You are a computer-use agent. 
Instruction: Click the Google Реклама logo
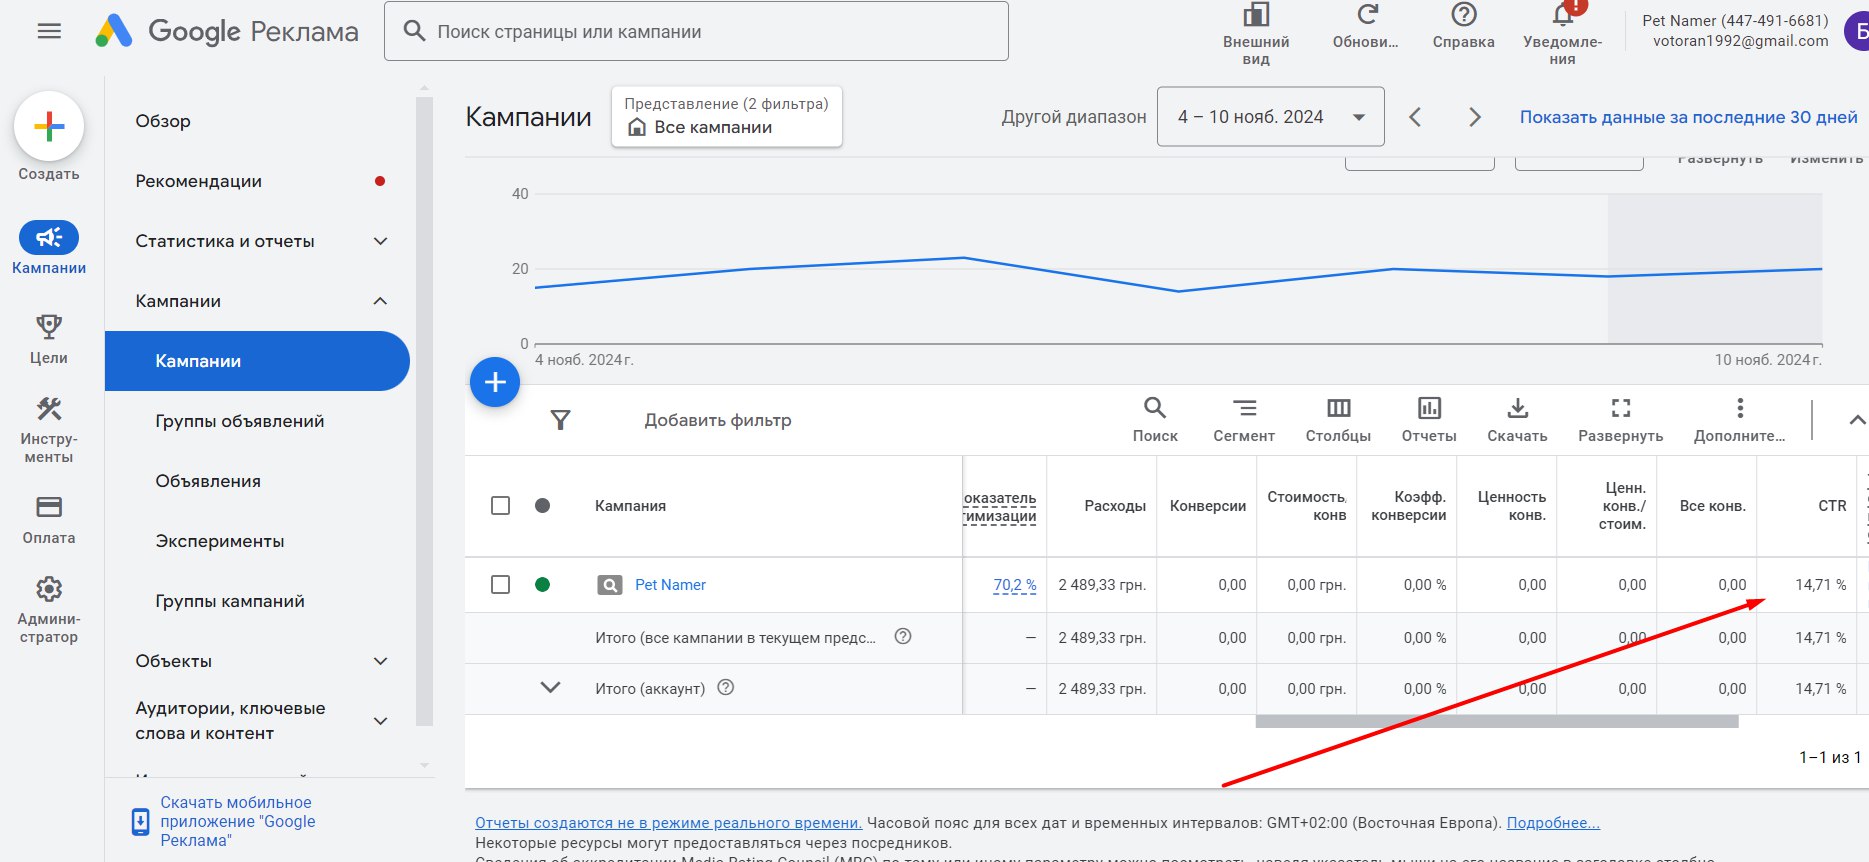(x=227, y=31)
